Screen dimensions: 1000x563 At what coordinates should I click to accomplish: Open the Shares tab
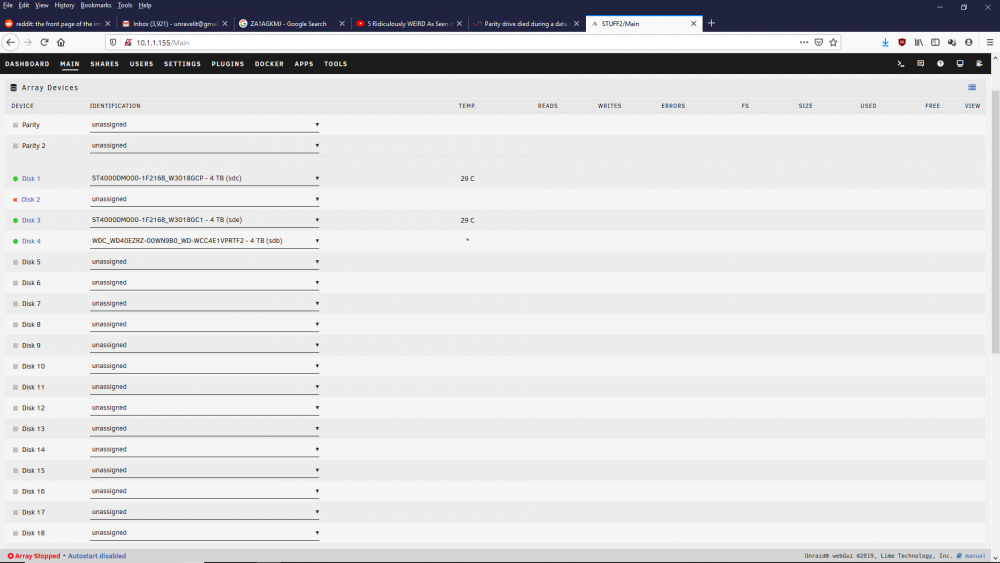105,64
